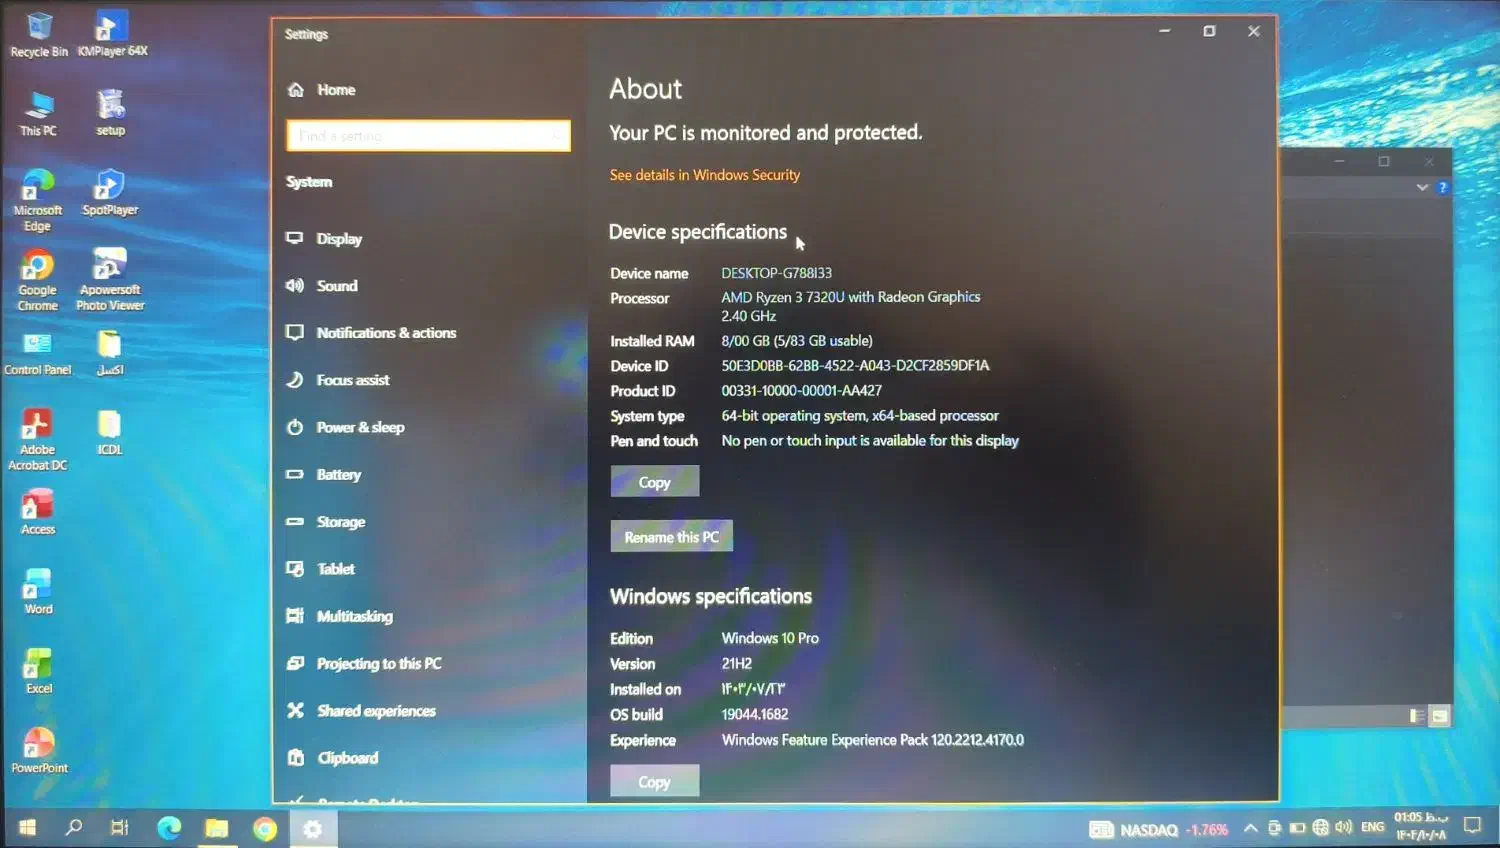Select the Access desktop shortcut

[38, 512]
